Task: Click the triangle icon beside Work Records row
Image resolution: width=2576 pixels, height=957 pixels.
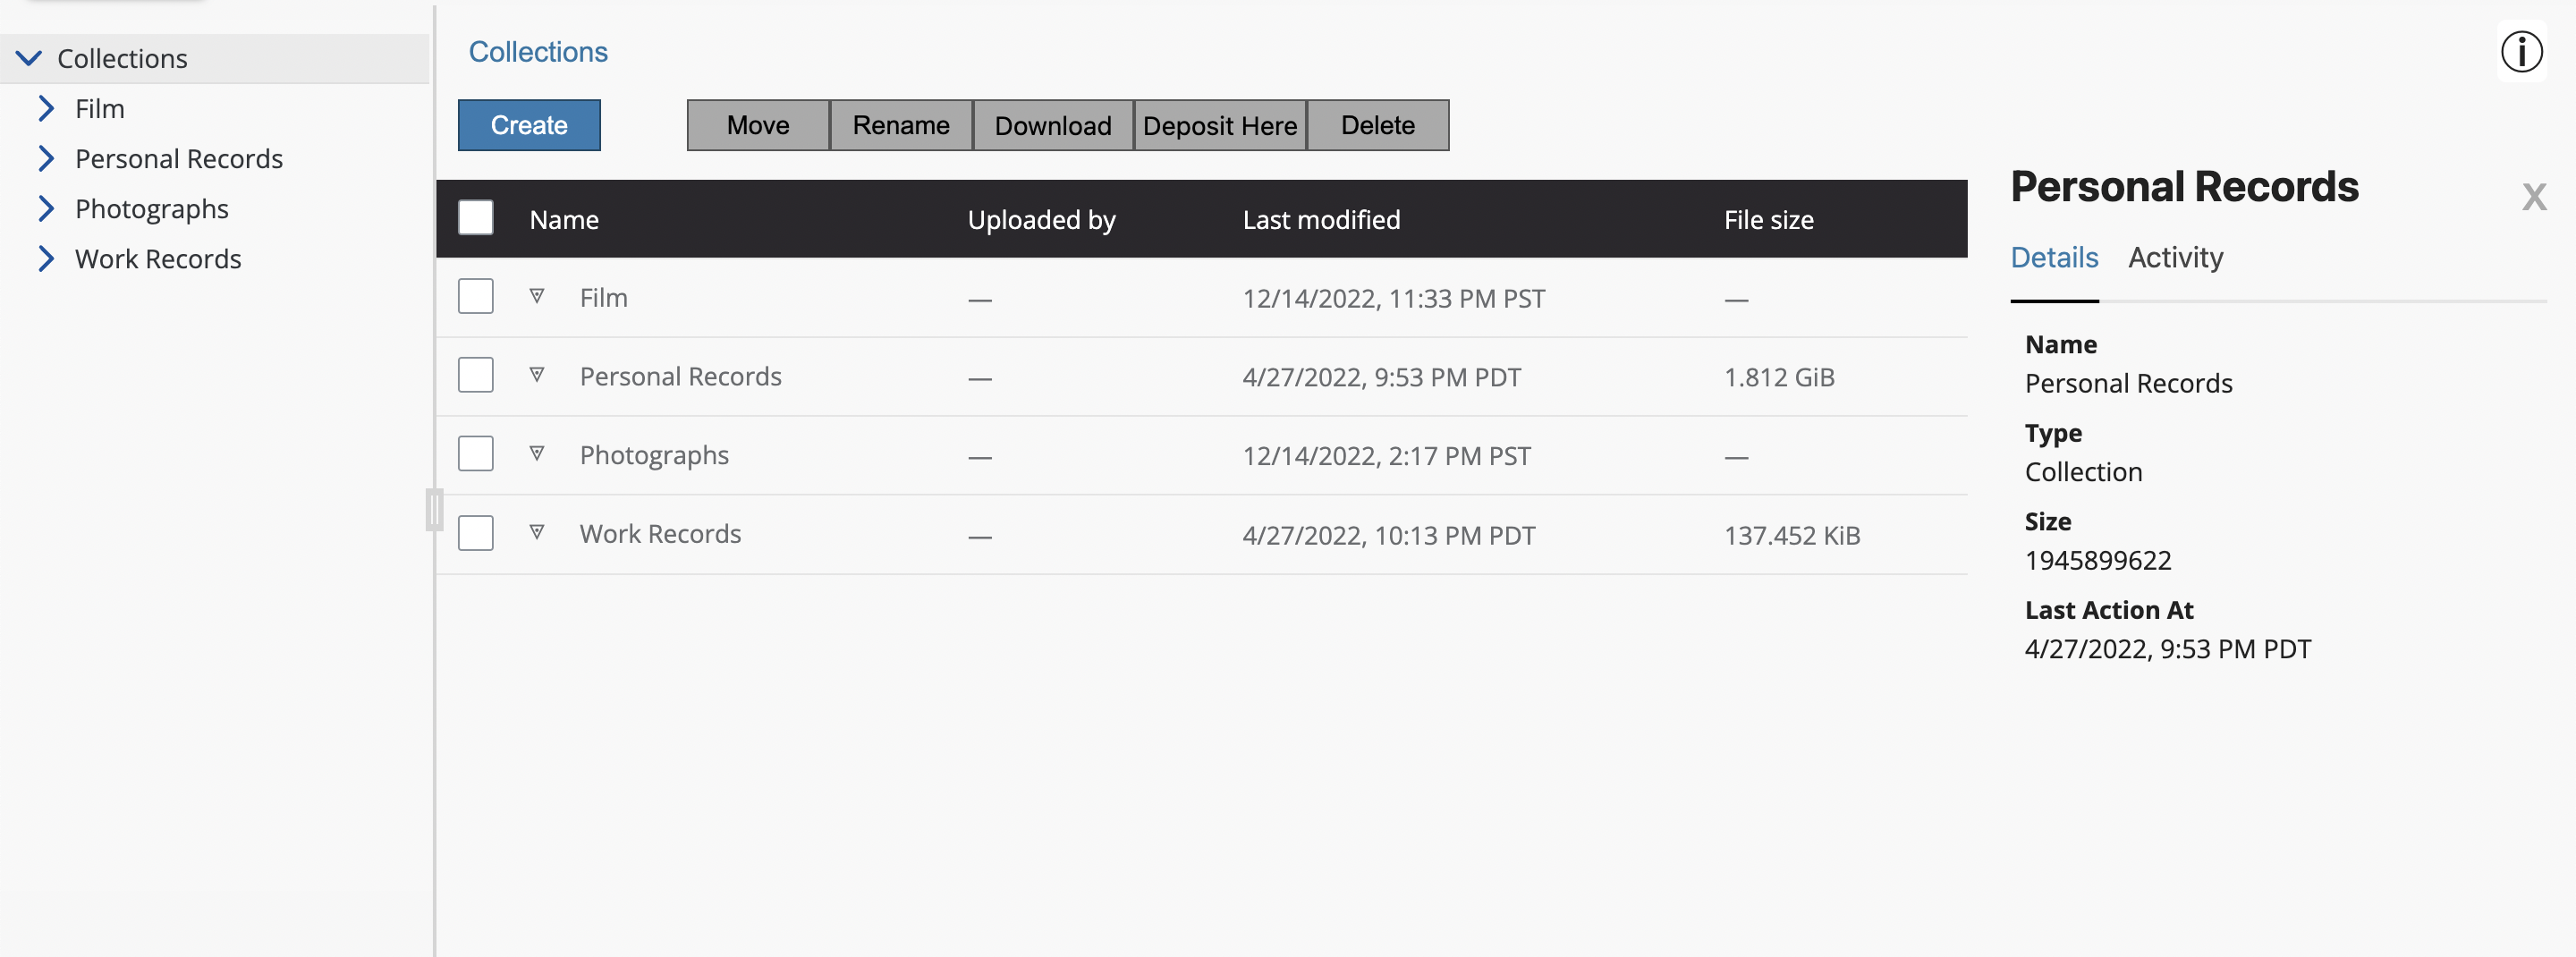Action: pos(537,533)
